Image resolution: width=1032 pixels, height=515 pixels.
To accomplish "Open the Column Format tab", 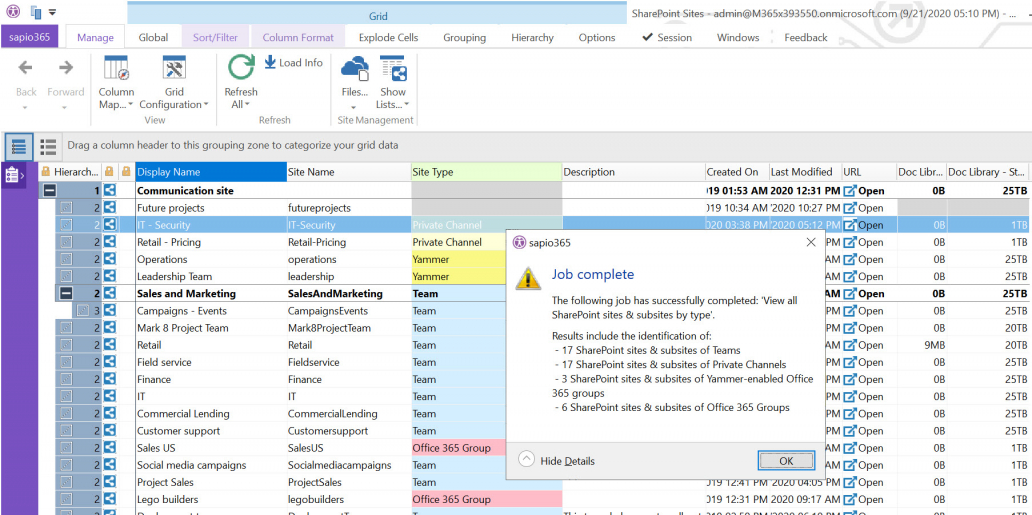I will [298, 38].
